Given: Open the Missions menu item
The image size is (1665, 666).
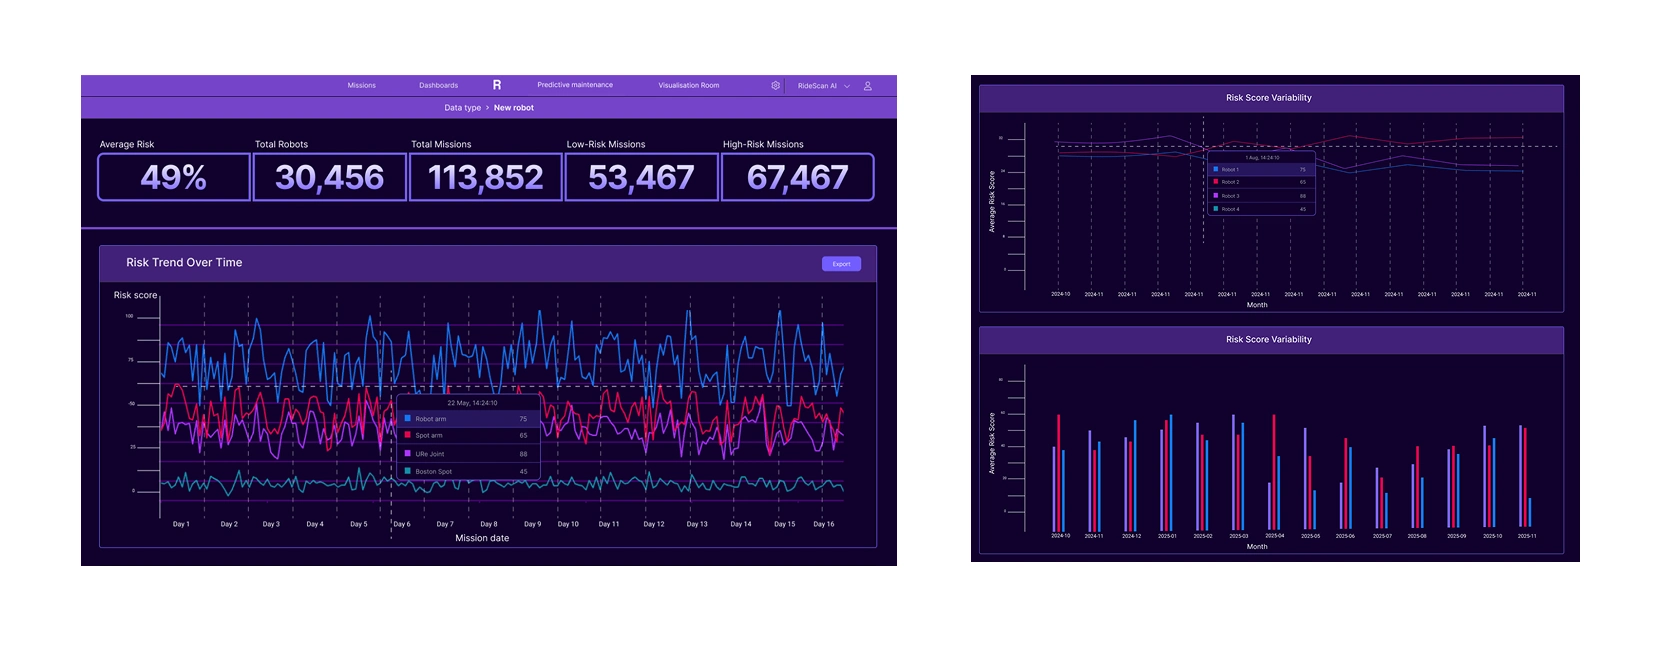Looking at the screenshot, I should coord(361,86).
